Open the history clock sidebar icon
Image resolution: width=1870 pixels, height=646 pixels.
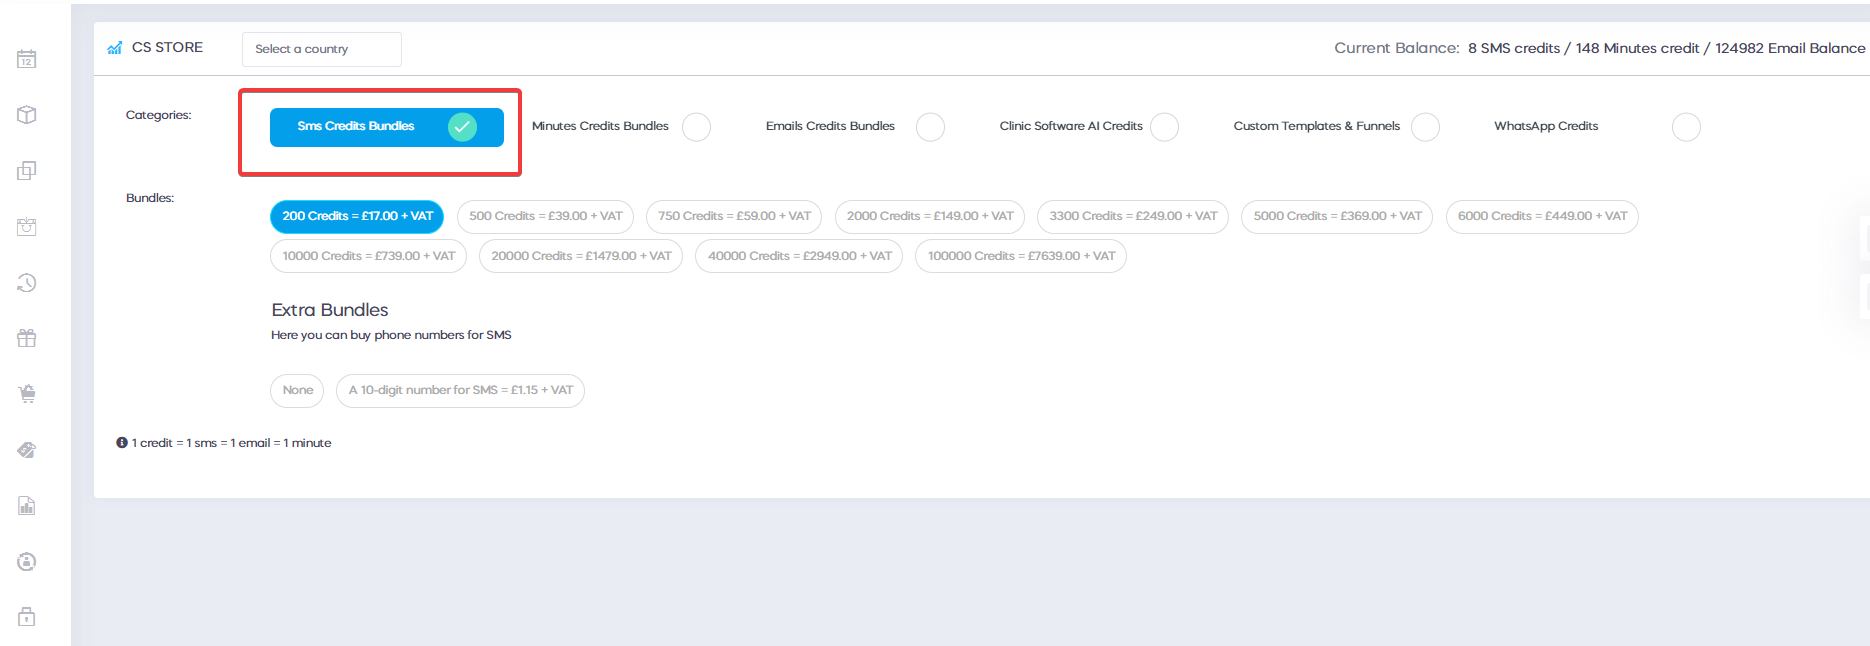click(x=27, y=283)
